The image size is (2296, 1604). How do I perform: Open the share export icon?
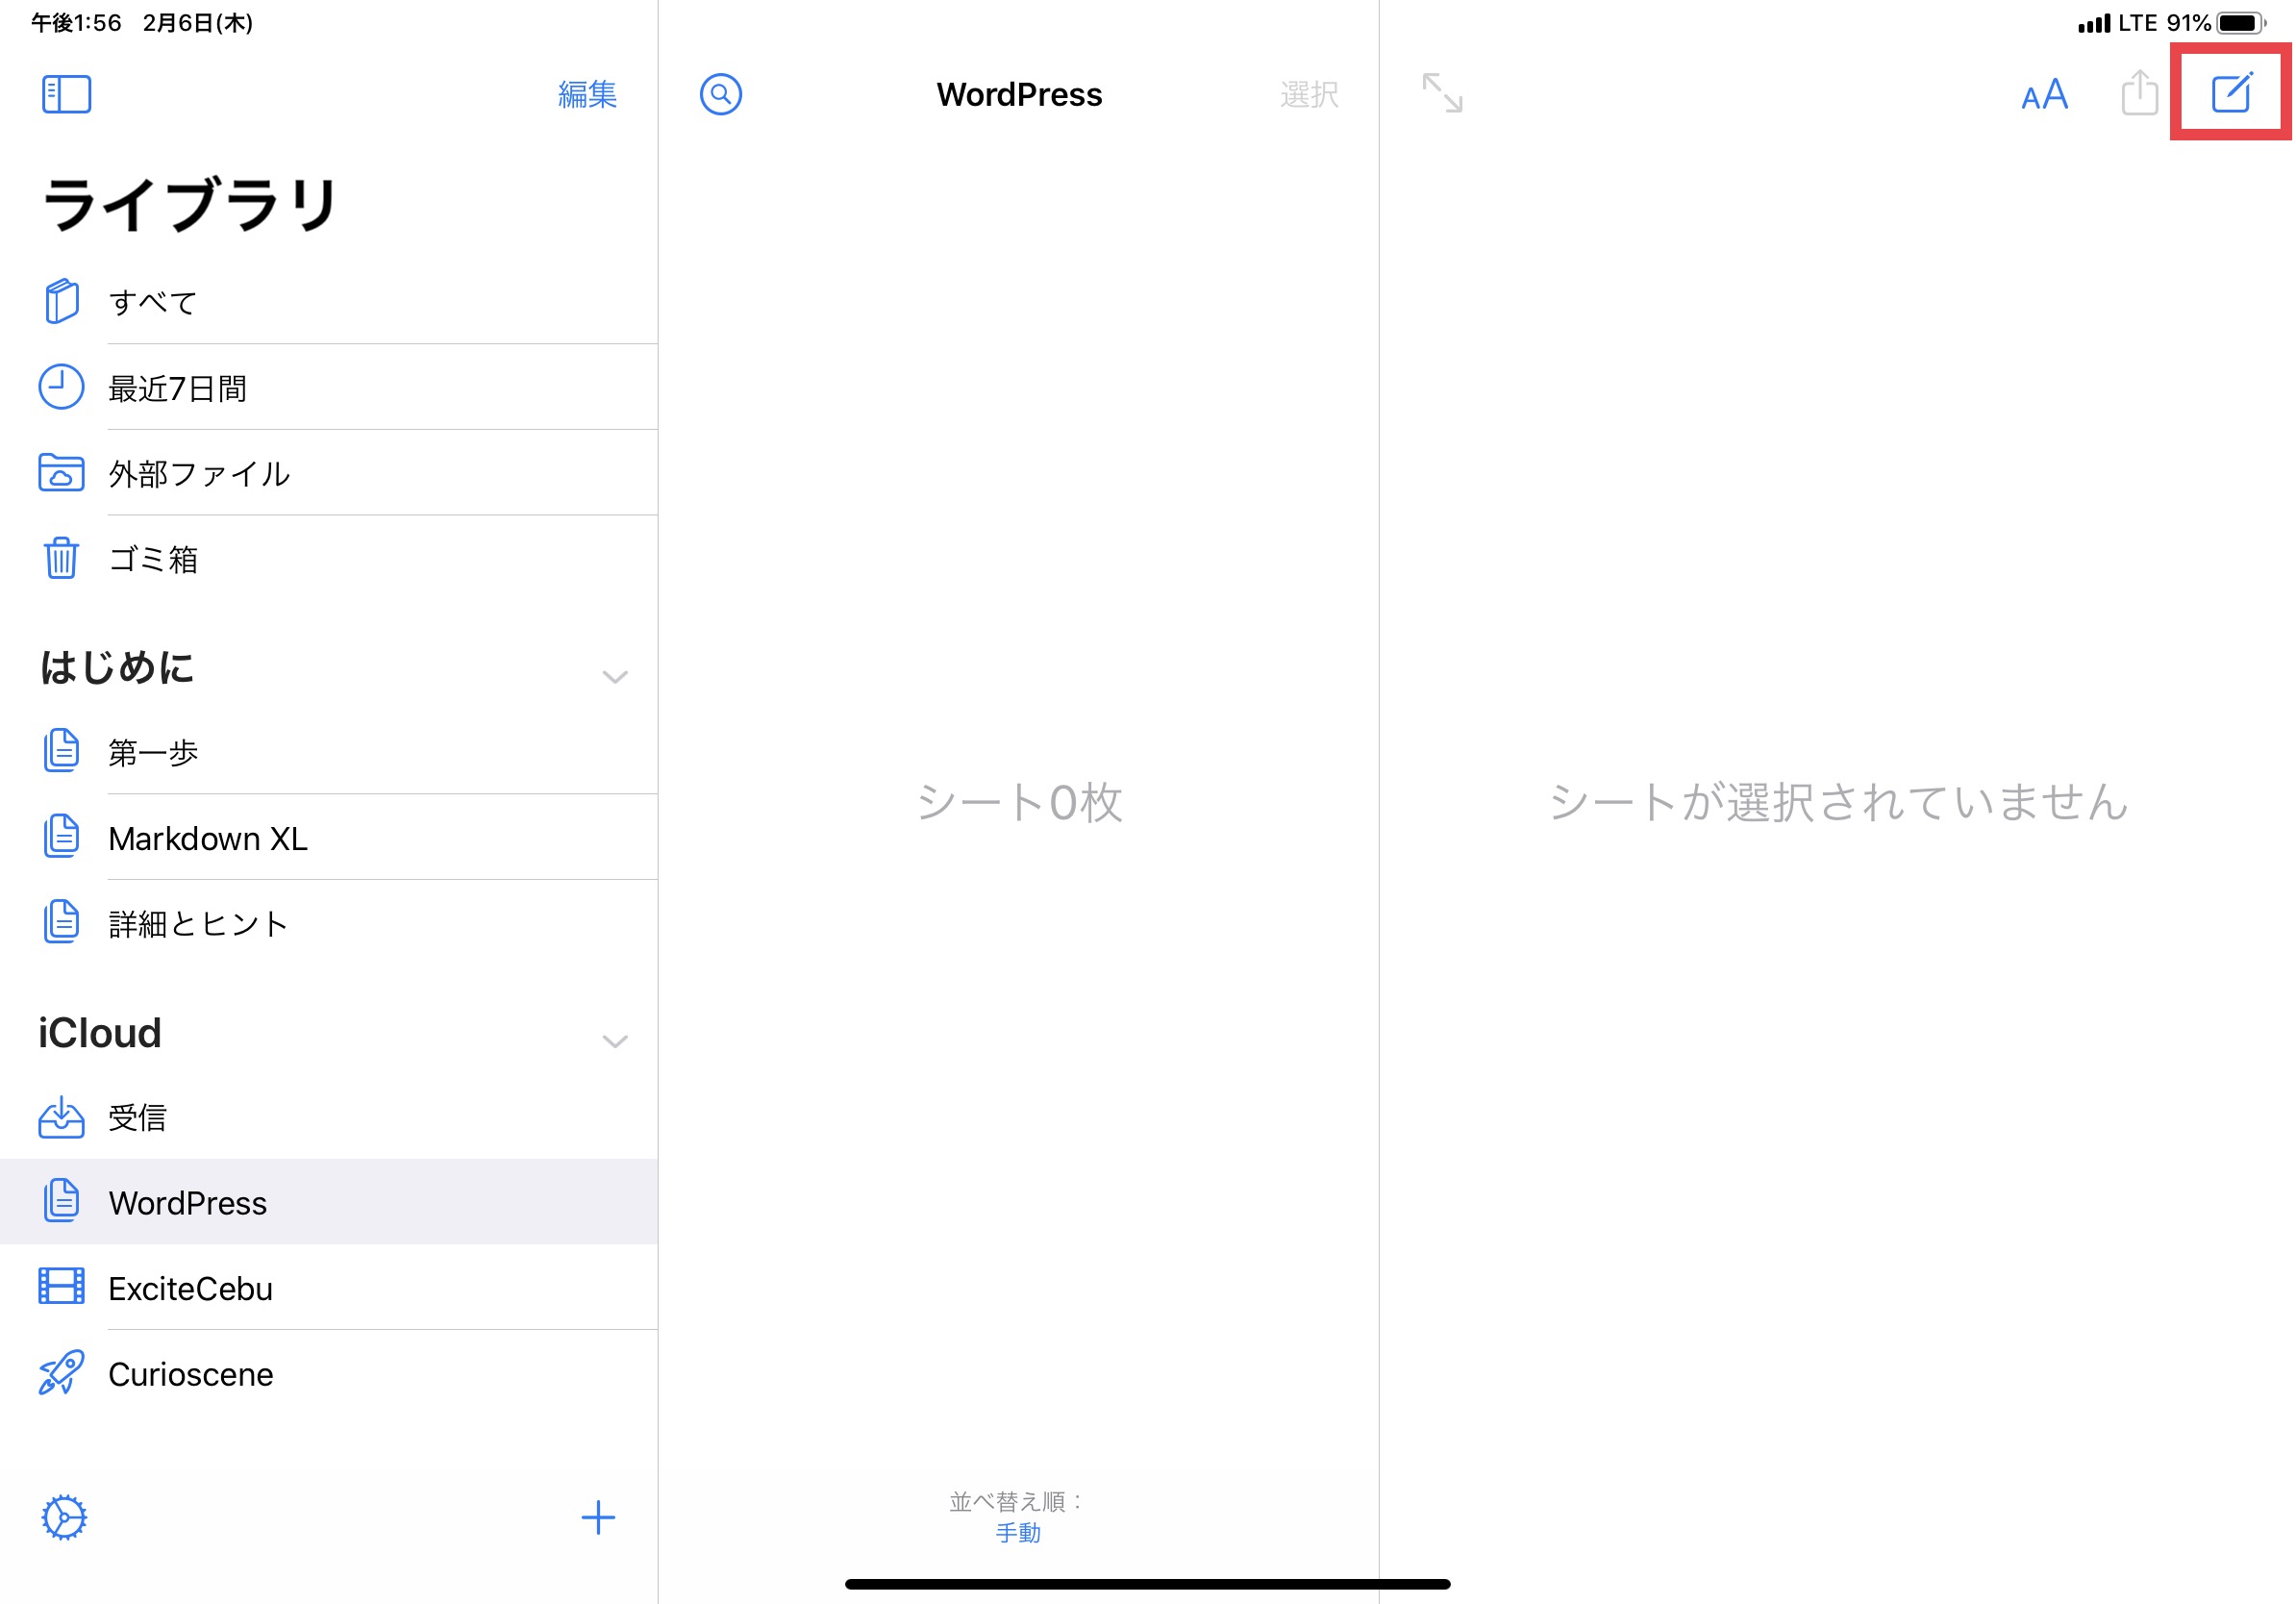point(2138,93)
